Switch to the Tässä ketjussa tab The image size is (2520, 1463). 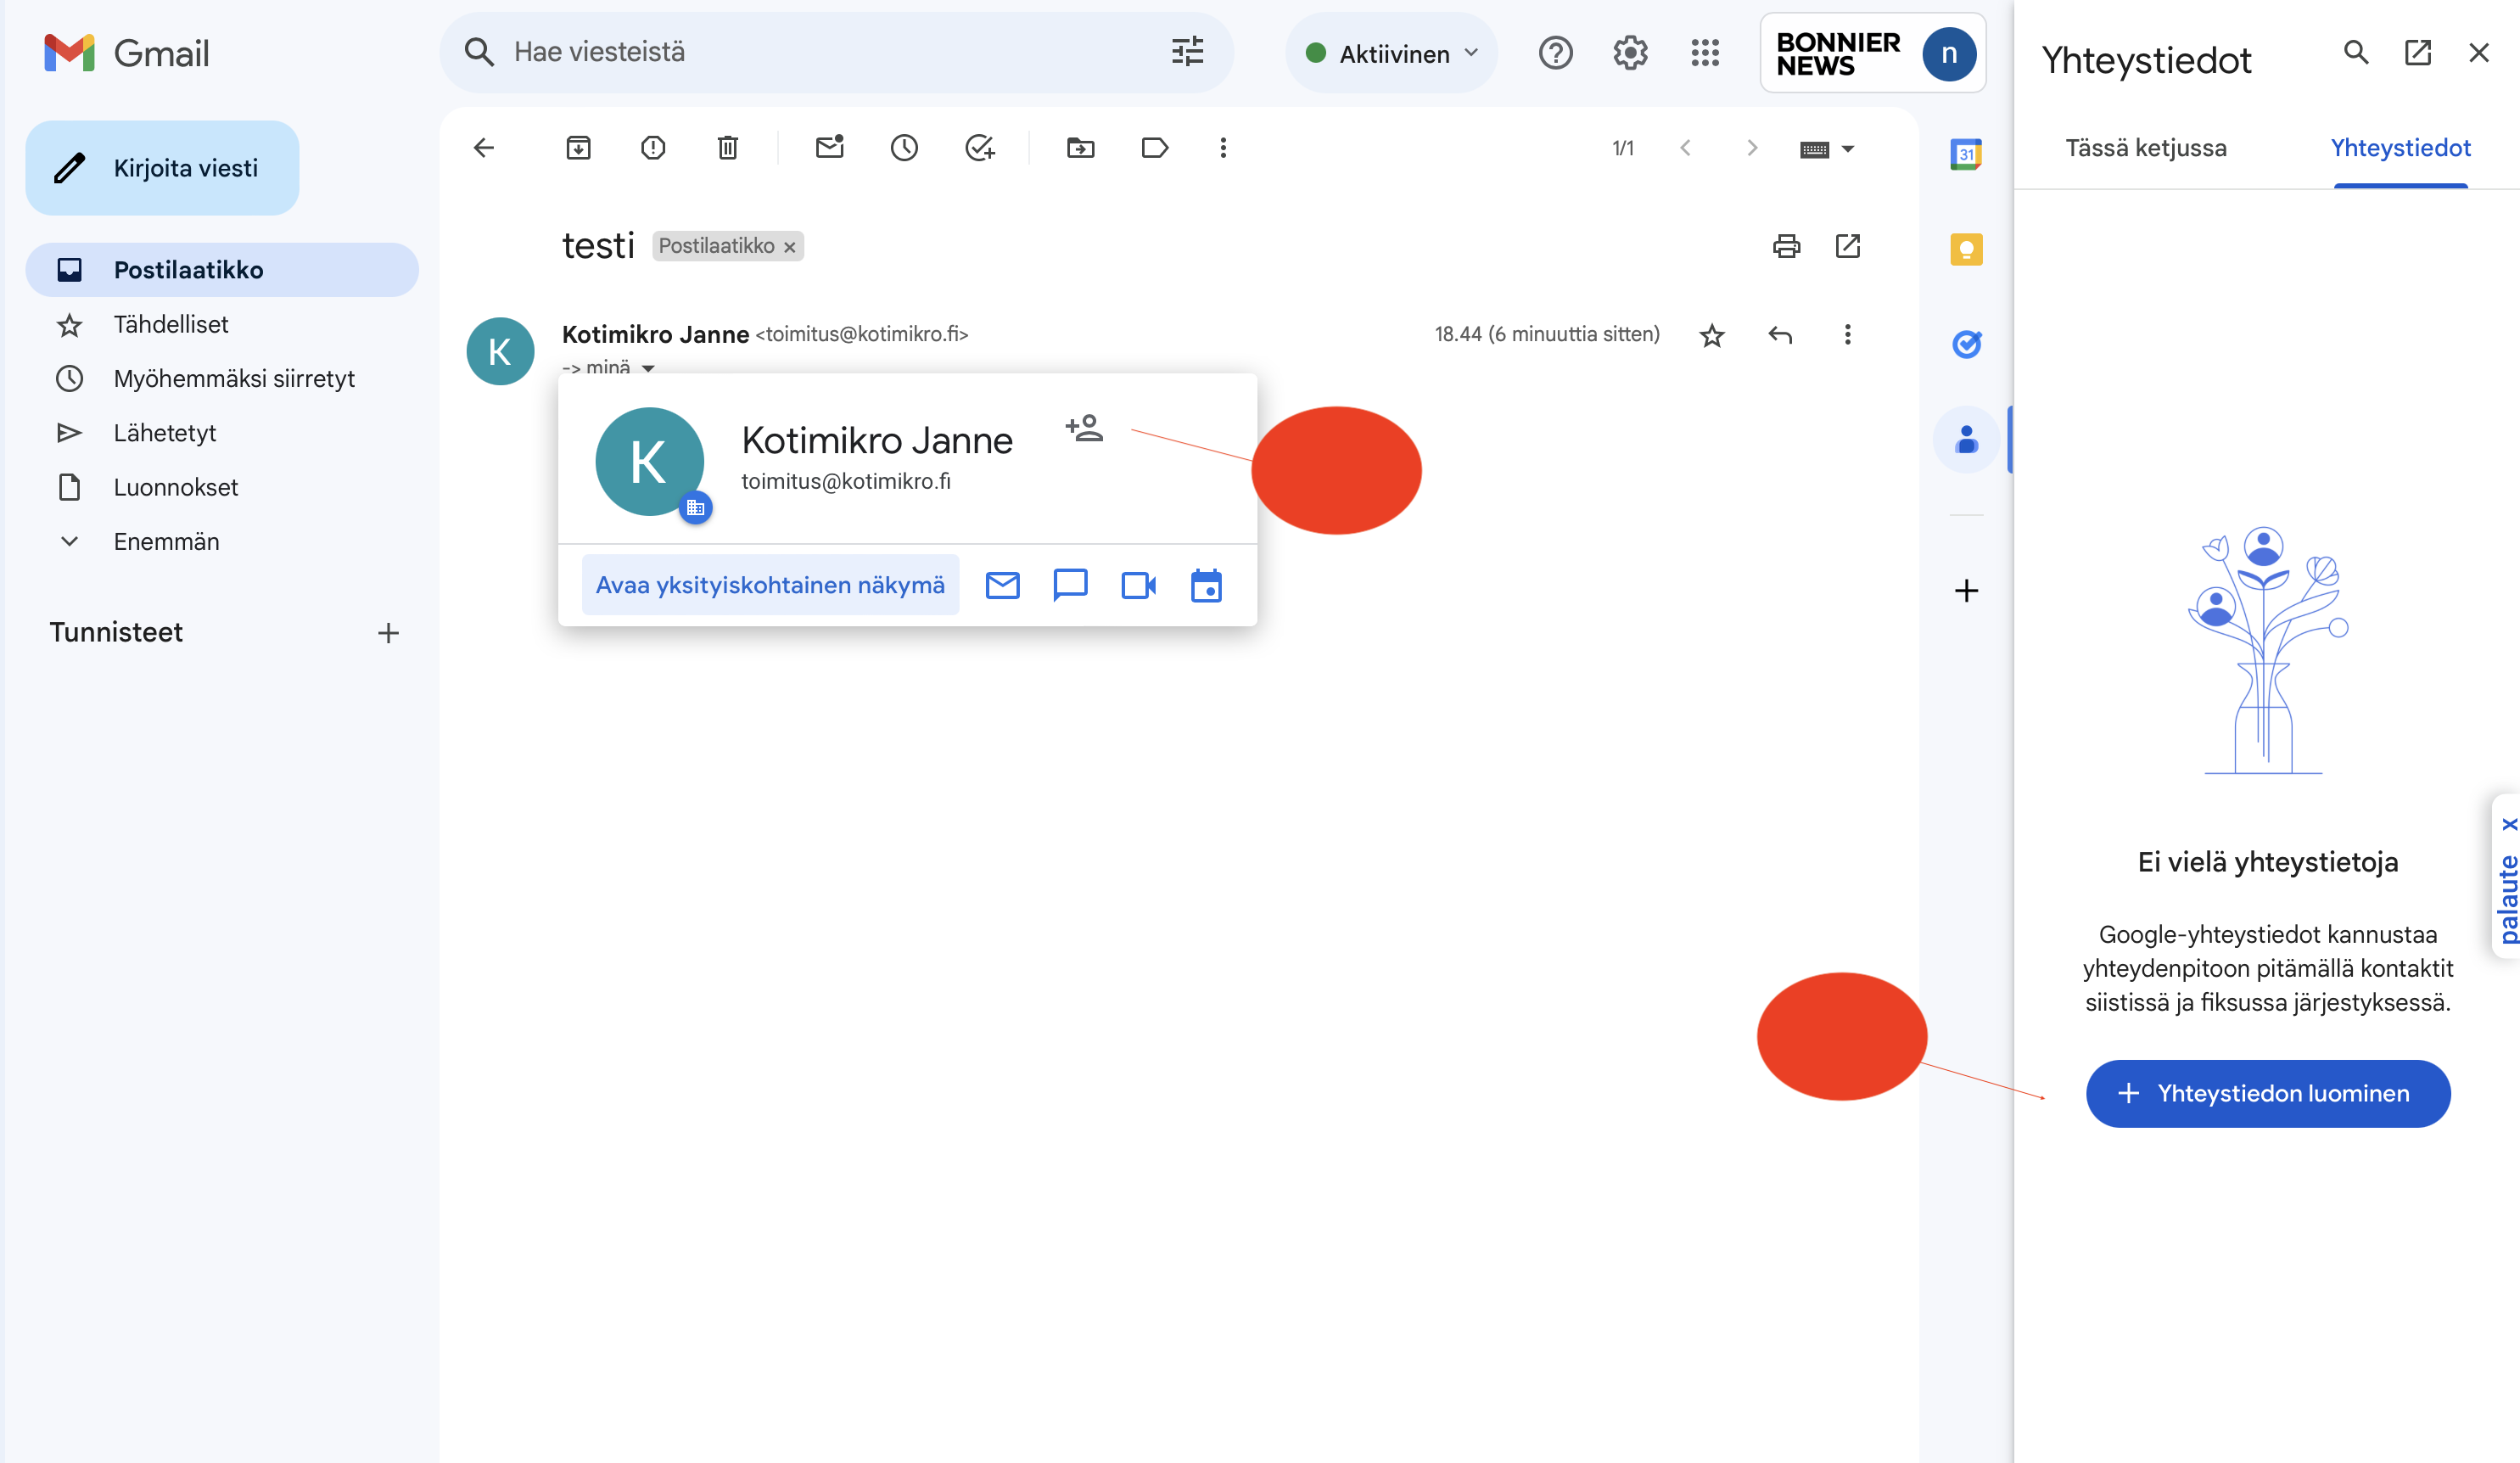pos(2145,147)
